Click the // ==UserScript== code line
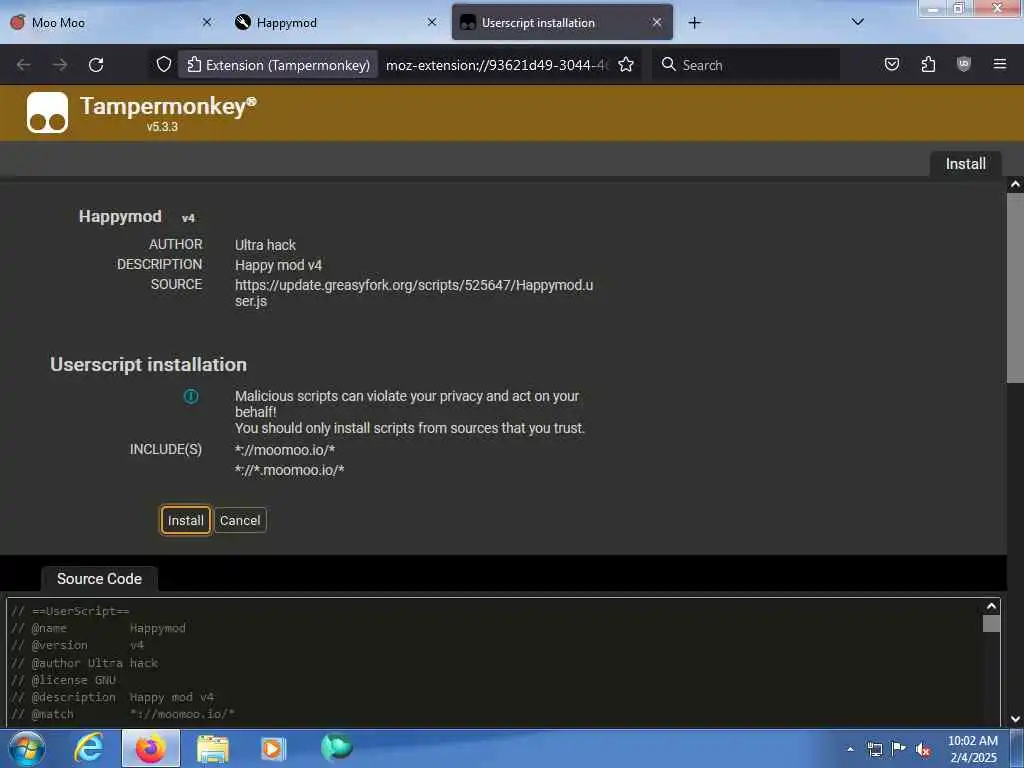 coord(71,611)
